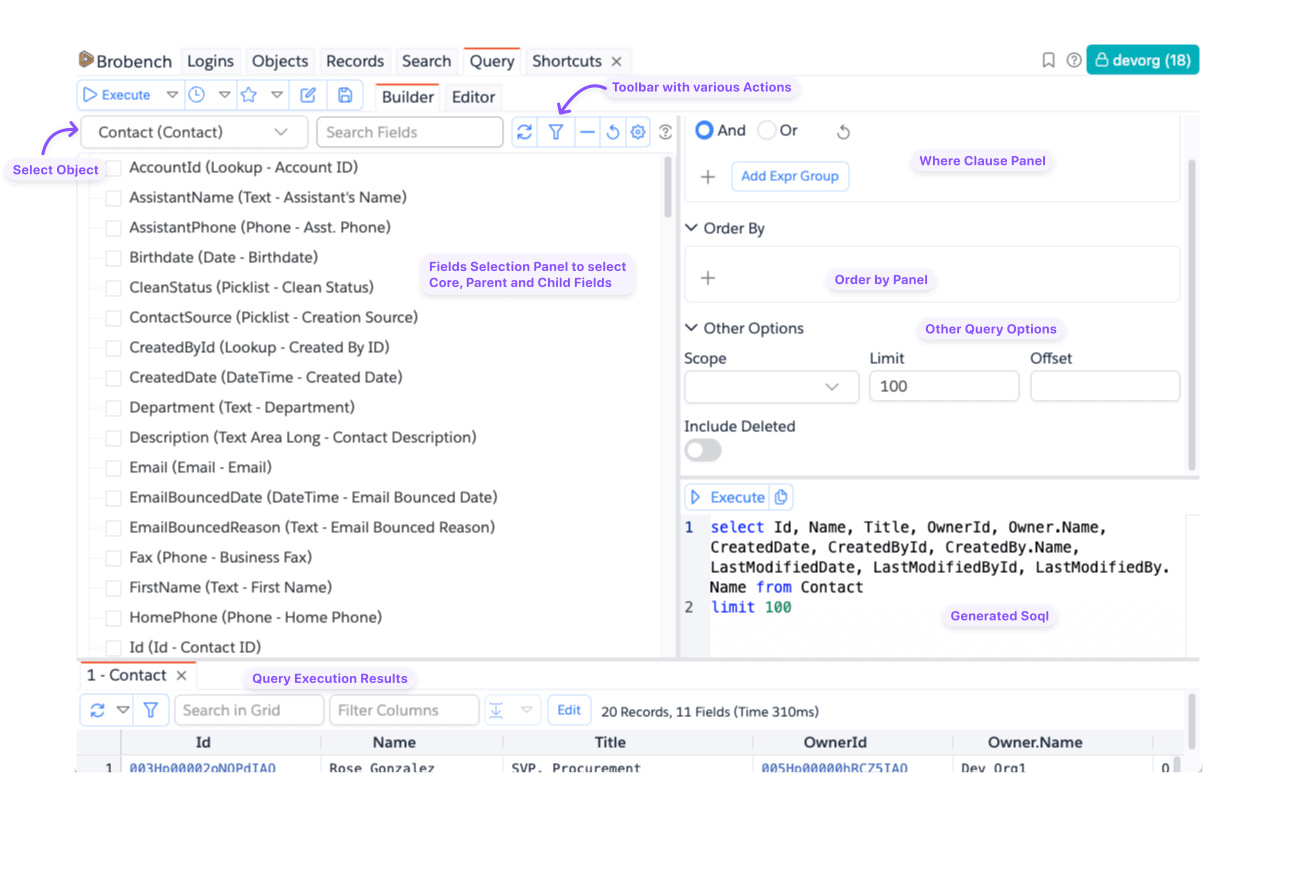Image resolution: width=1311 pixels, height=877 pixels.
Task: Open the Shortcuts tab
Action: click(x=567, y=61)
